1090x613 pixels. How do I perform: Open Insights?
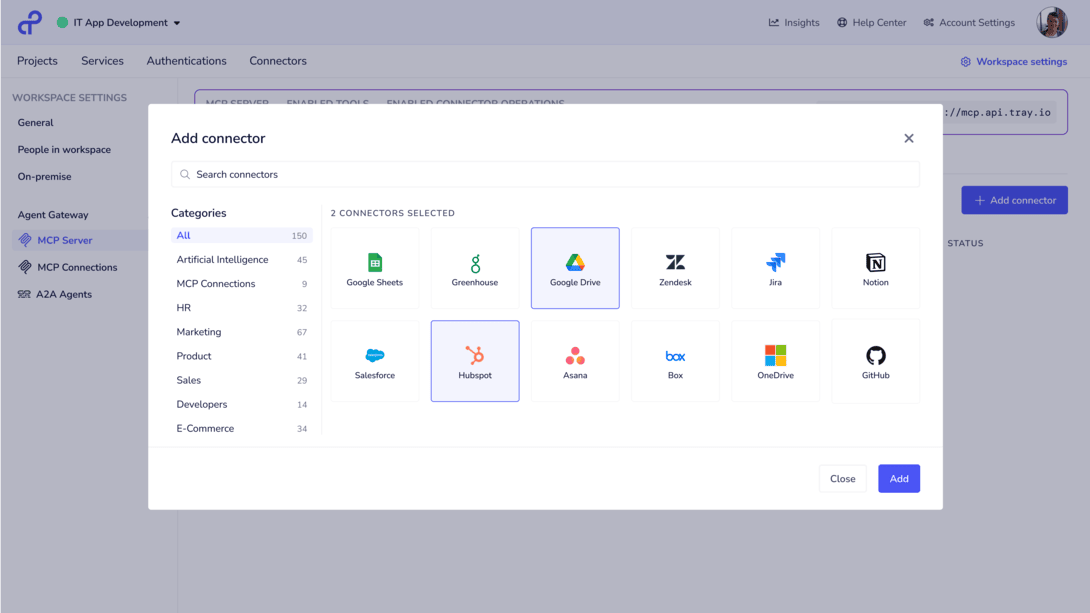(794, 22)
